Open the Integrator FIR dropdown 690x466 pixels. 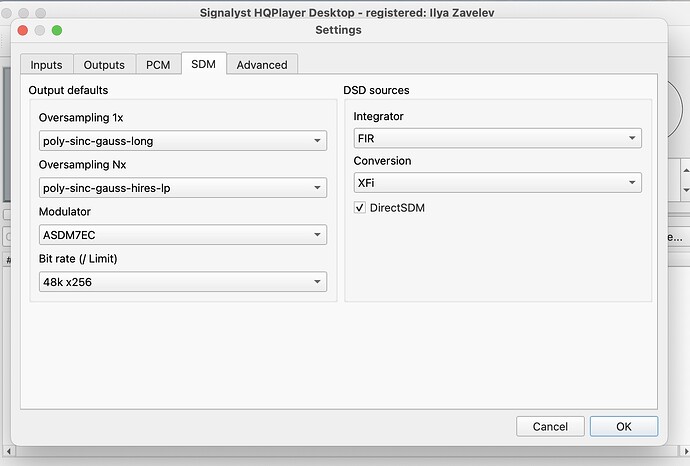498,138
